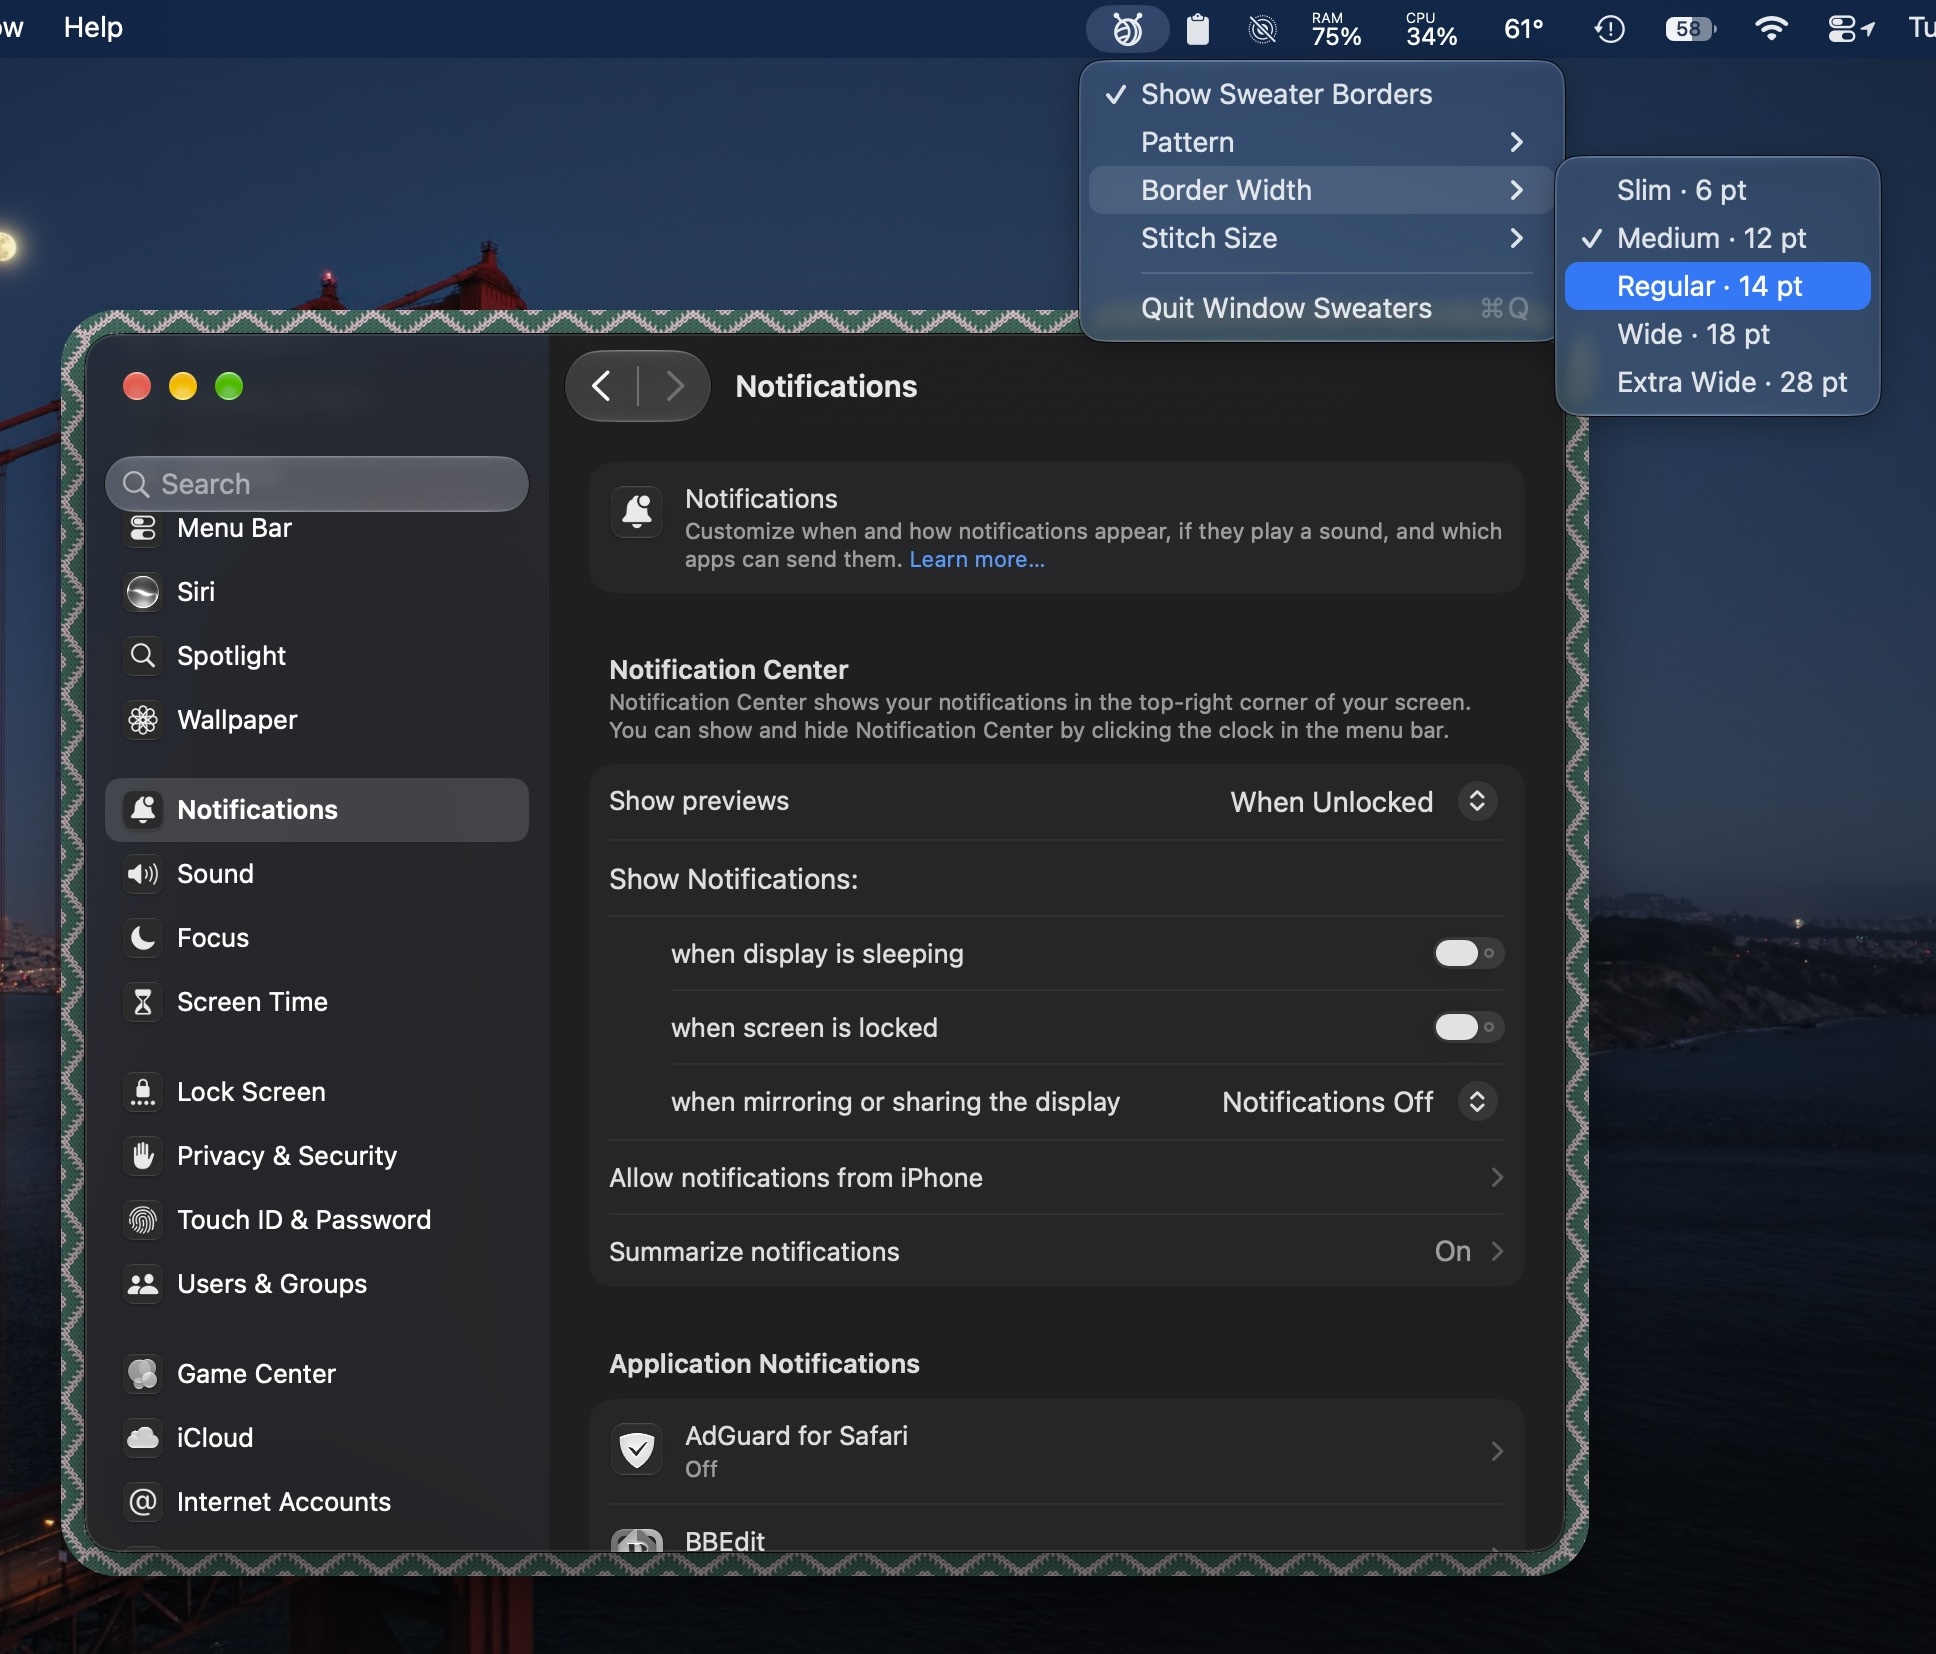
Task: Select Regular · 14 pt border width
Action: pyautogui.click(x=1717, y=286)
